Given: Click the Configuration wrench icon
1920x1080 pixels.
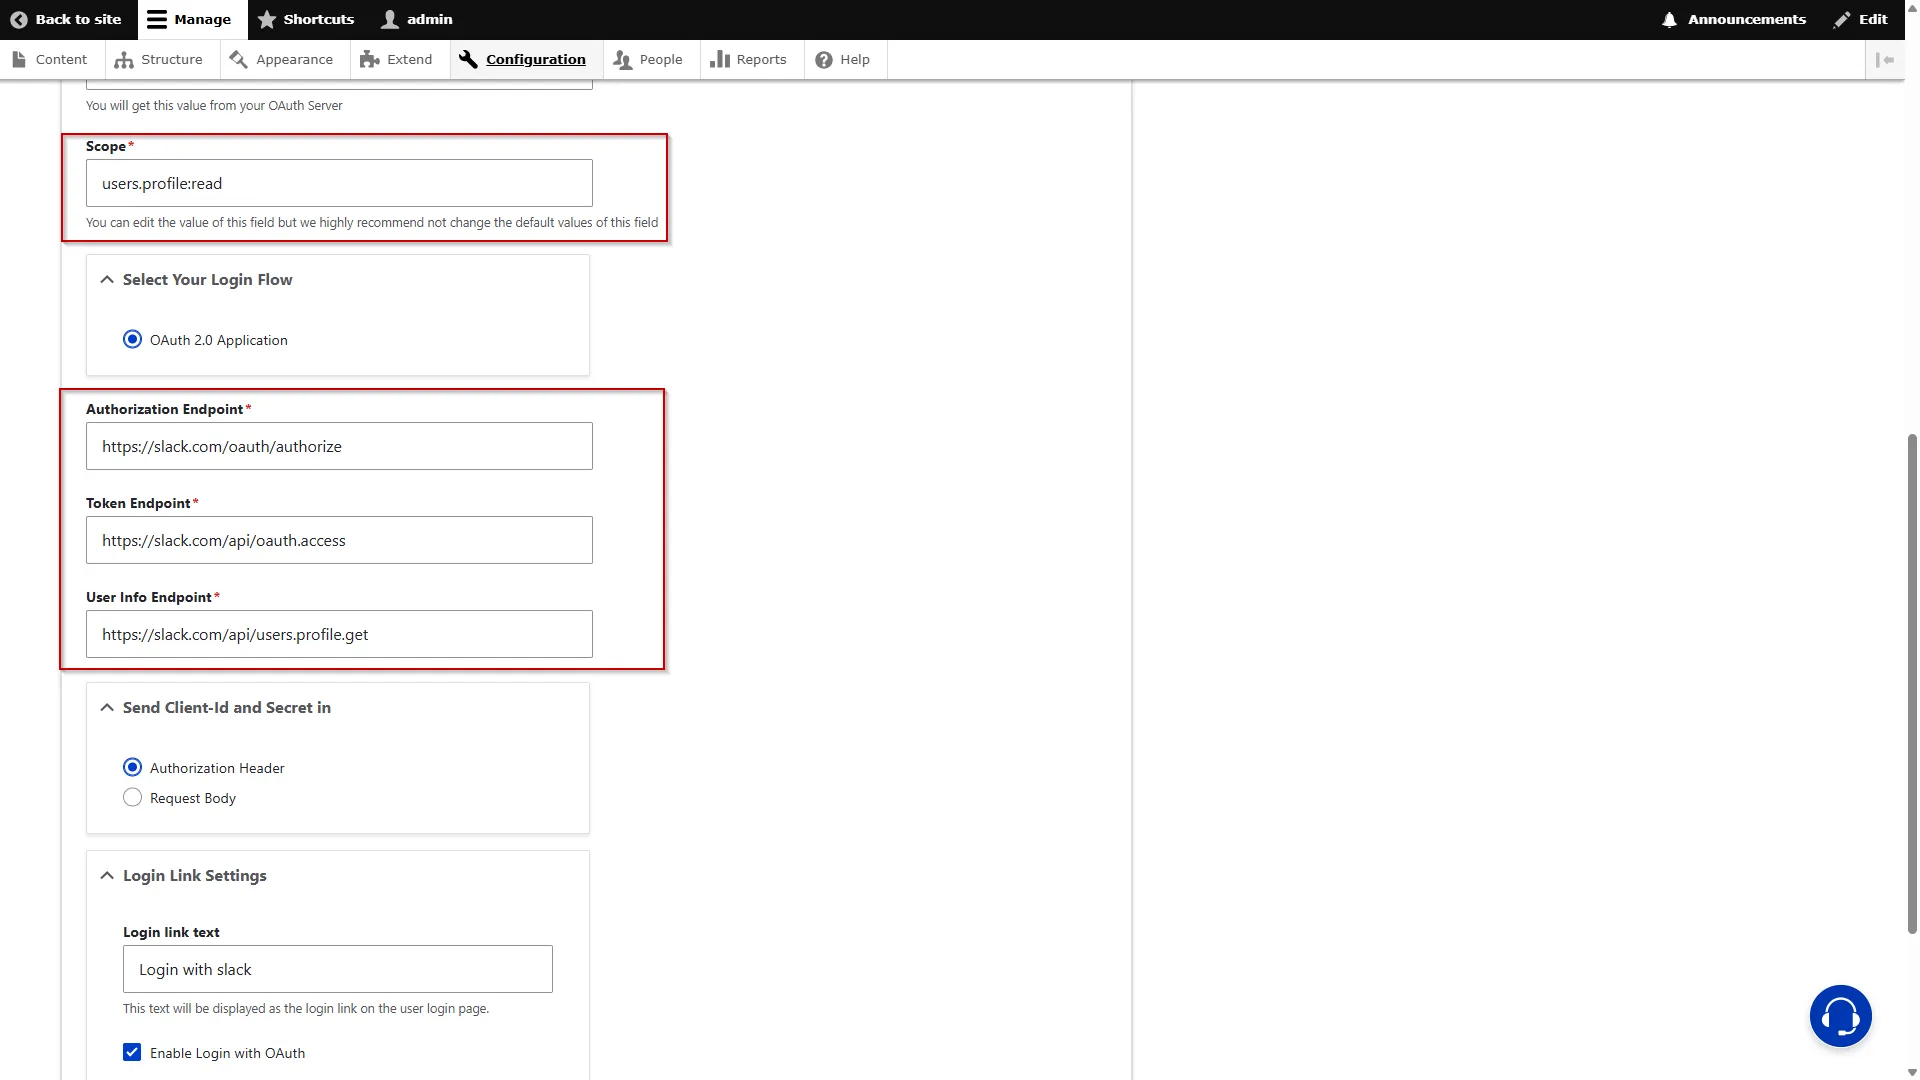Looking at the screenshot, I should tap(468, 59).
